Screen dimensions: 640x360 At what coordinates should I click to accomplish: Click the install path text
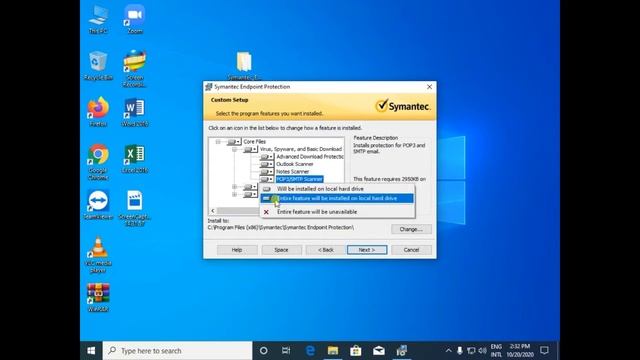tap(281, 228)
